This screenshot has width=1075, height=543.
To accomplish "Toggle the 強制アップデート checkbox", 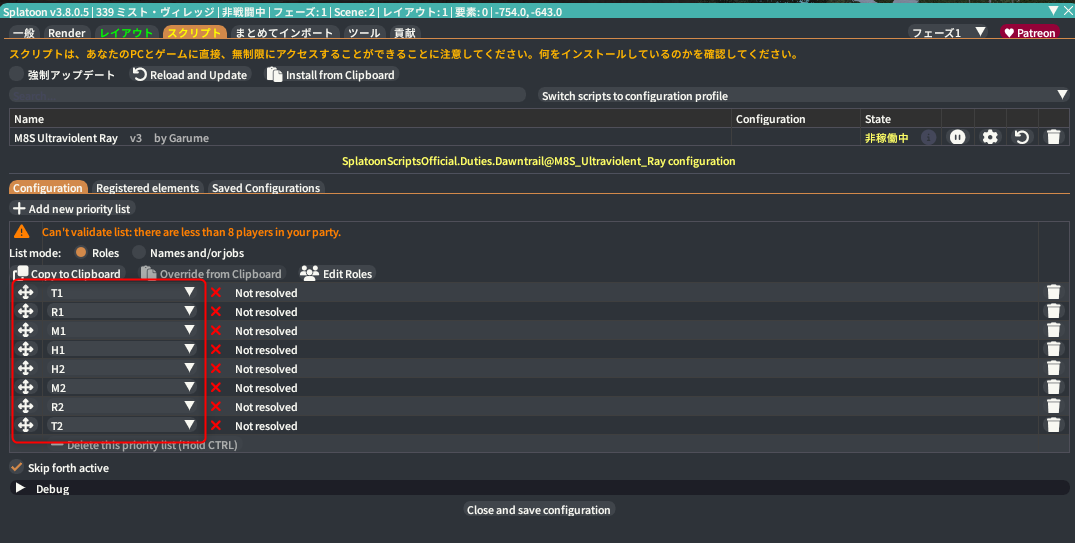I will (x=17, y=73).
